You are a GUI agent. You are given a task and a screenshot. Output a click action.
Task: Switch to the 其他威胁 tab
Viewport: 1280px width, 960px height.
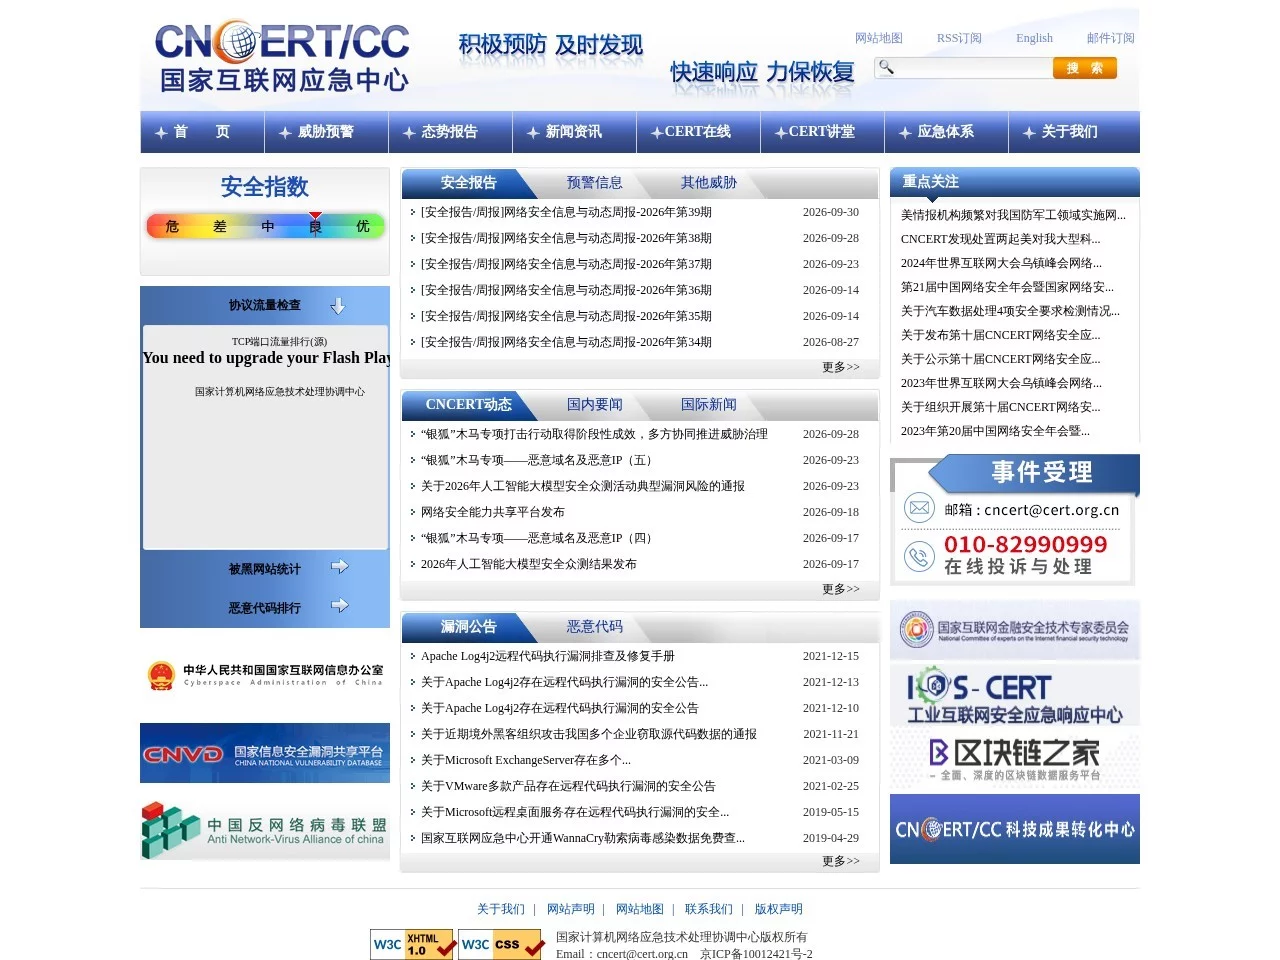708,183
